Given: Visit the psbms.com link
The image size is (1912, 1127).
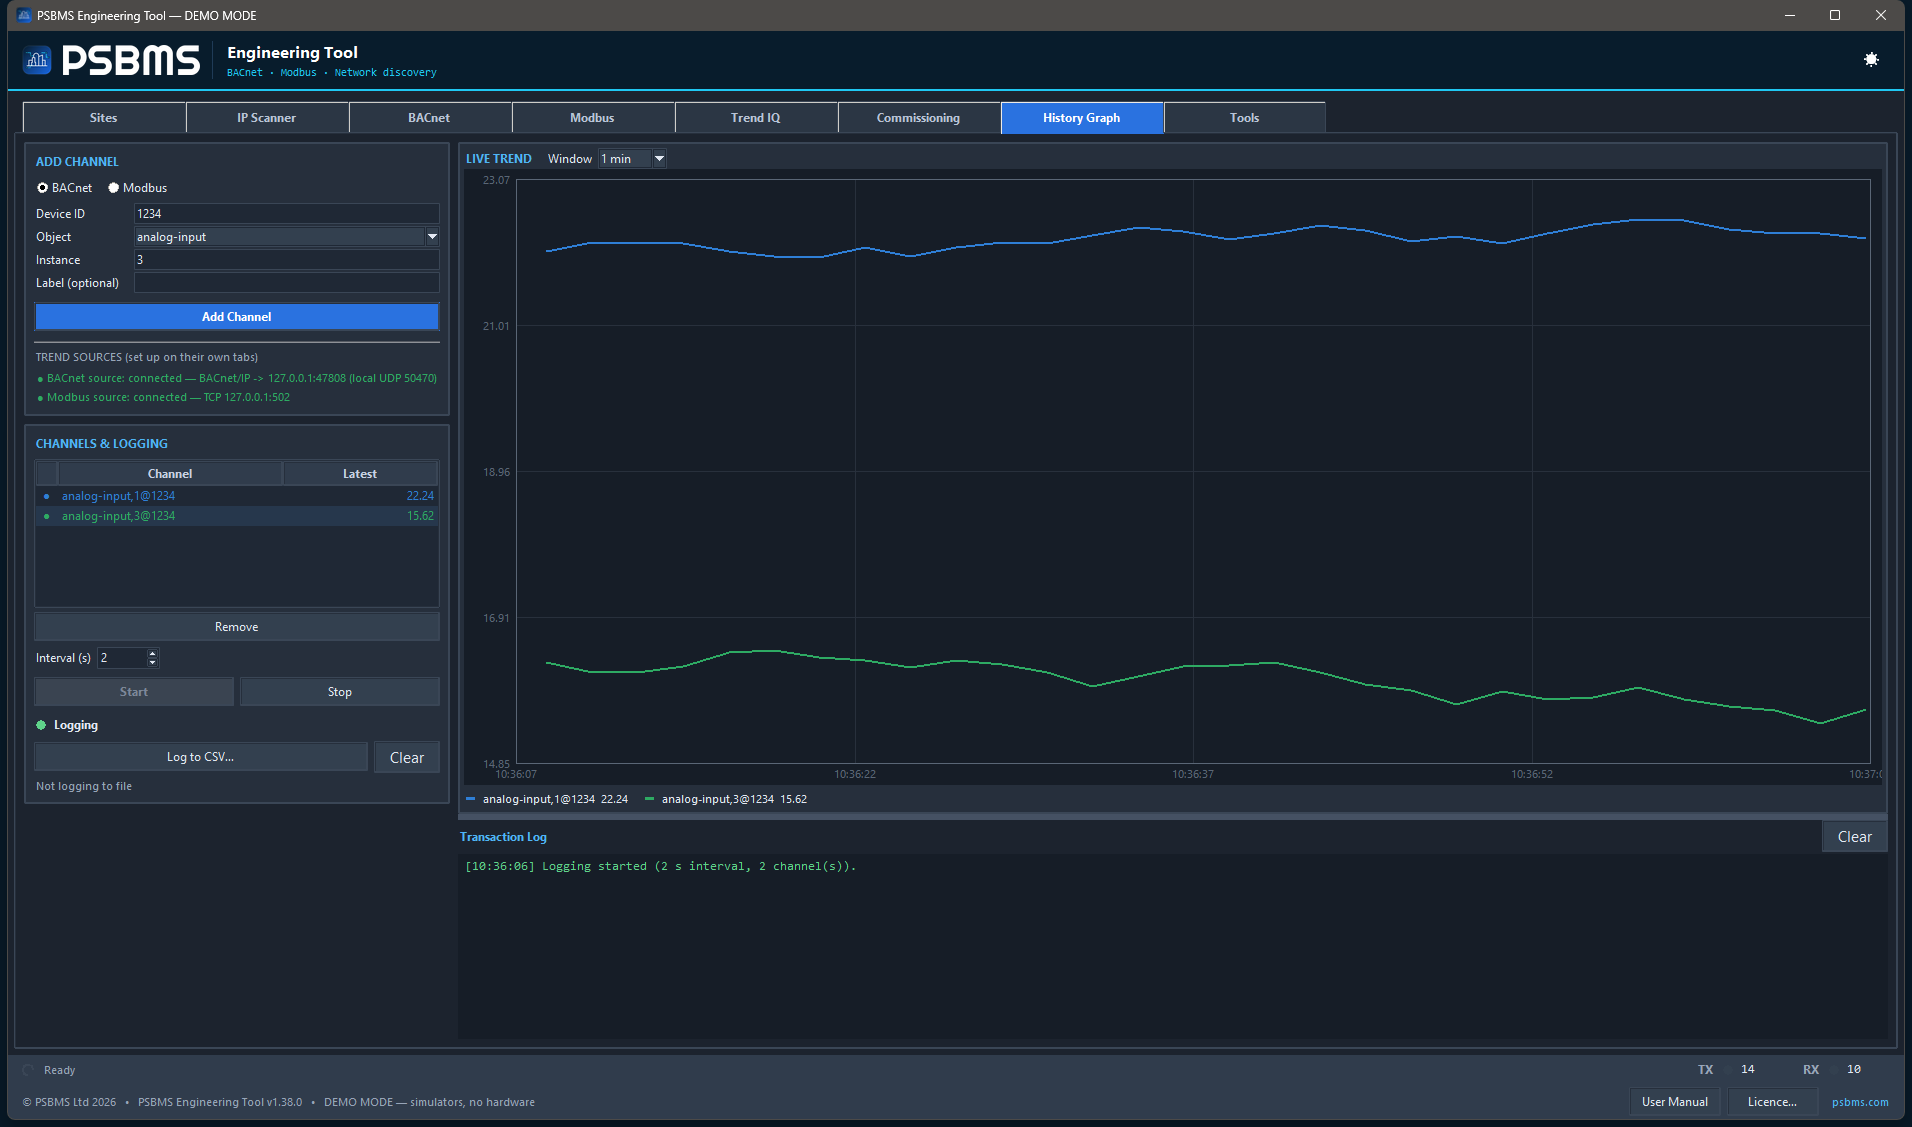Looking at the screenshot, I should tap(1860, 1102).
